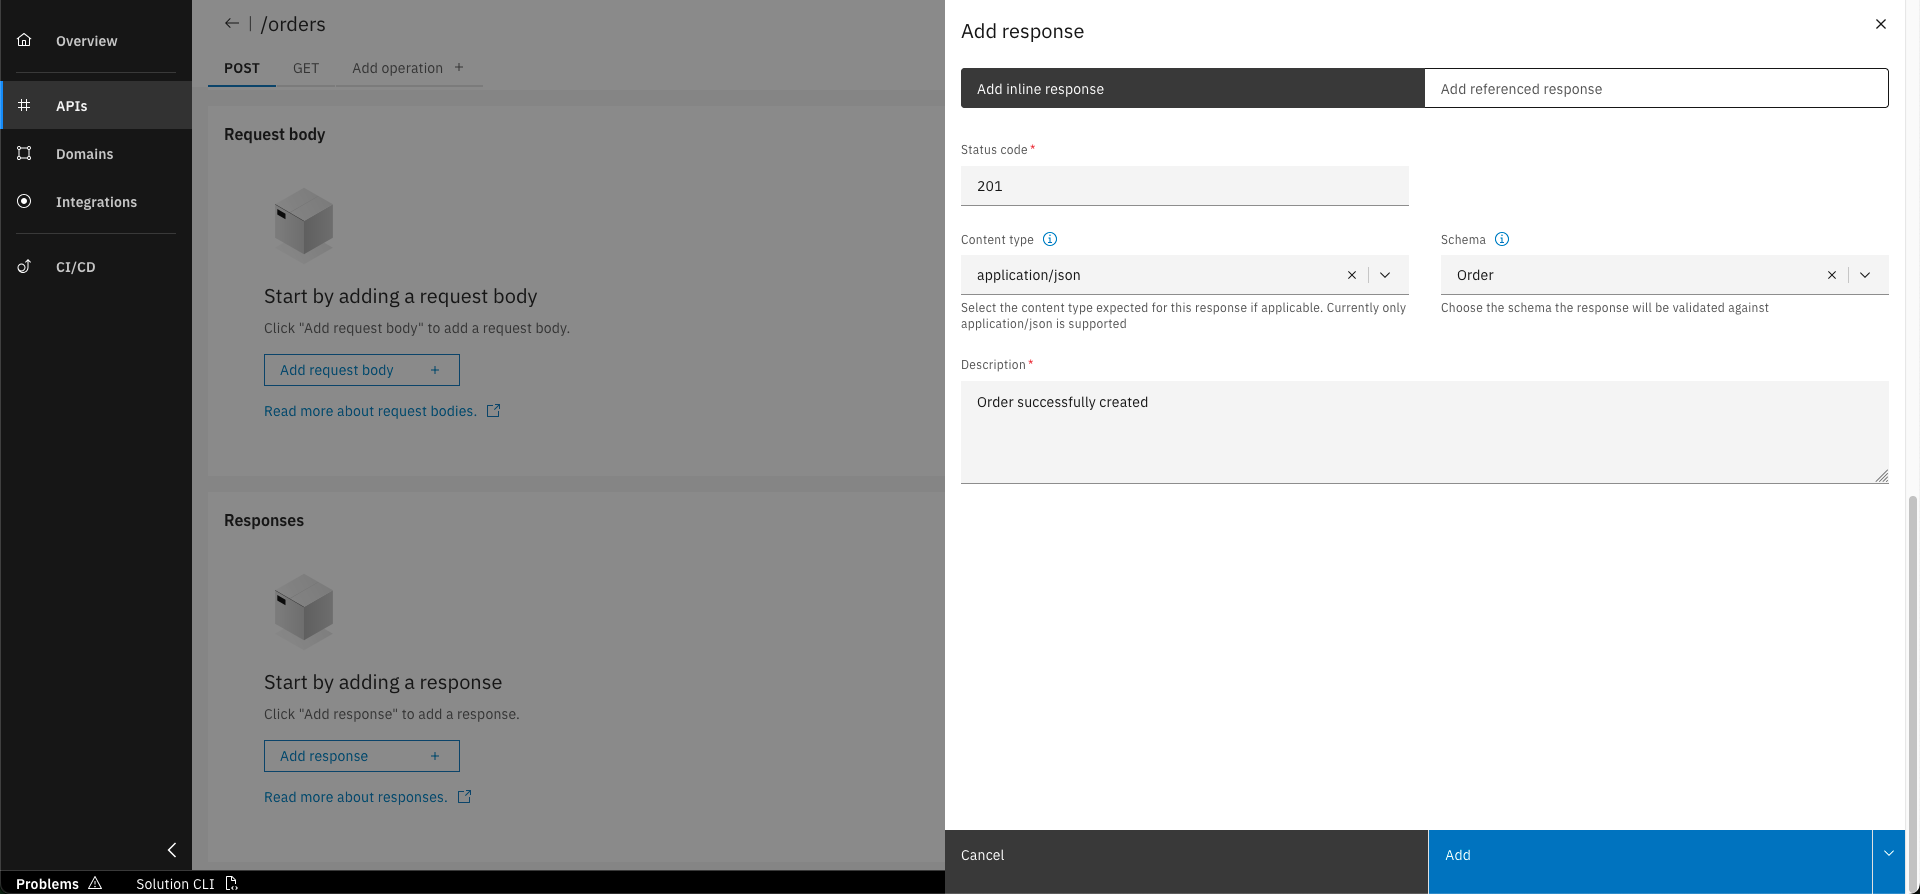The height and width of the screenshot is (894, 1920).
Task: Click the box illustration in Request body
Action: tap(304, 225)
